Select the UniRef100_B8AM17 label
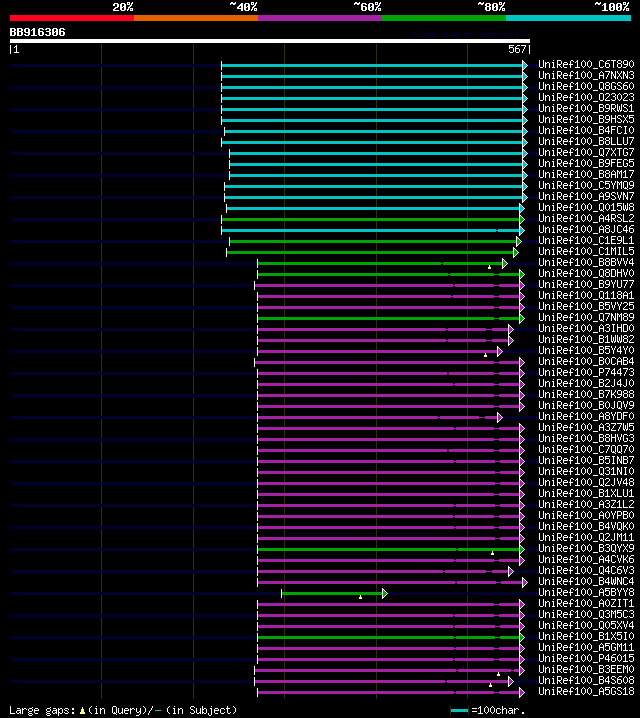The image size is (640, 718). (586, 174)
